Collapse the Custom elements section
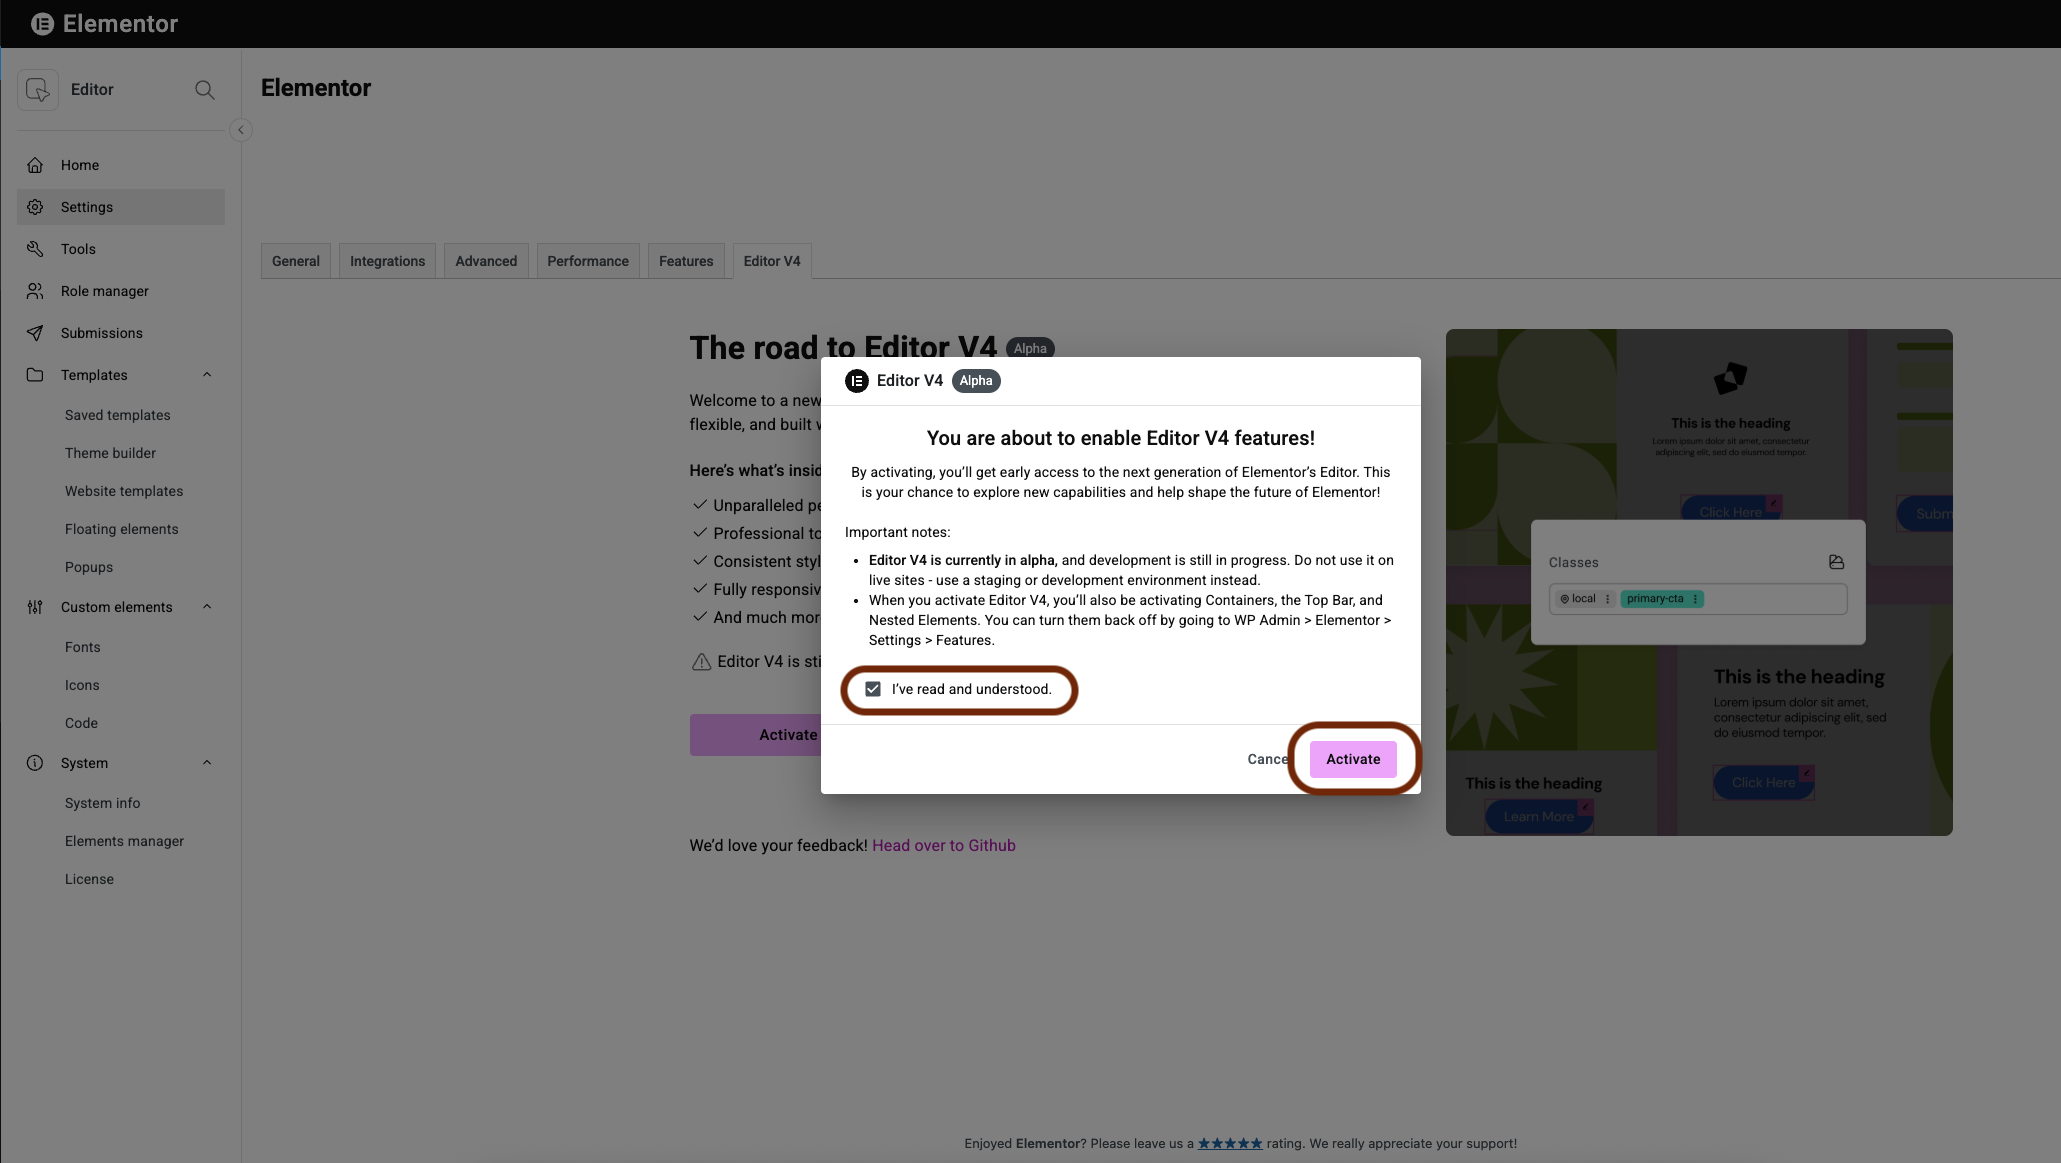This screenshot has height=1163, width=2061. pyautogui.click(x=207, y=607)
